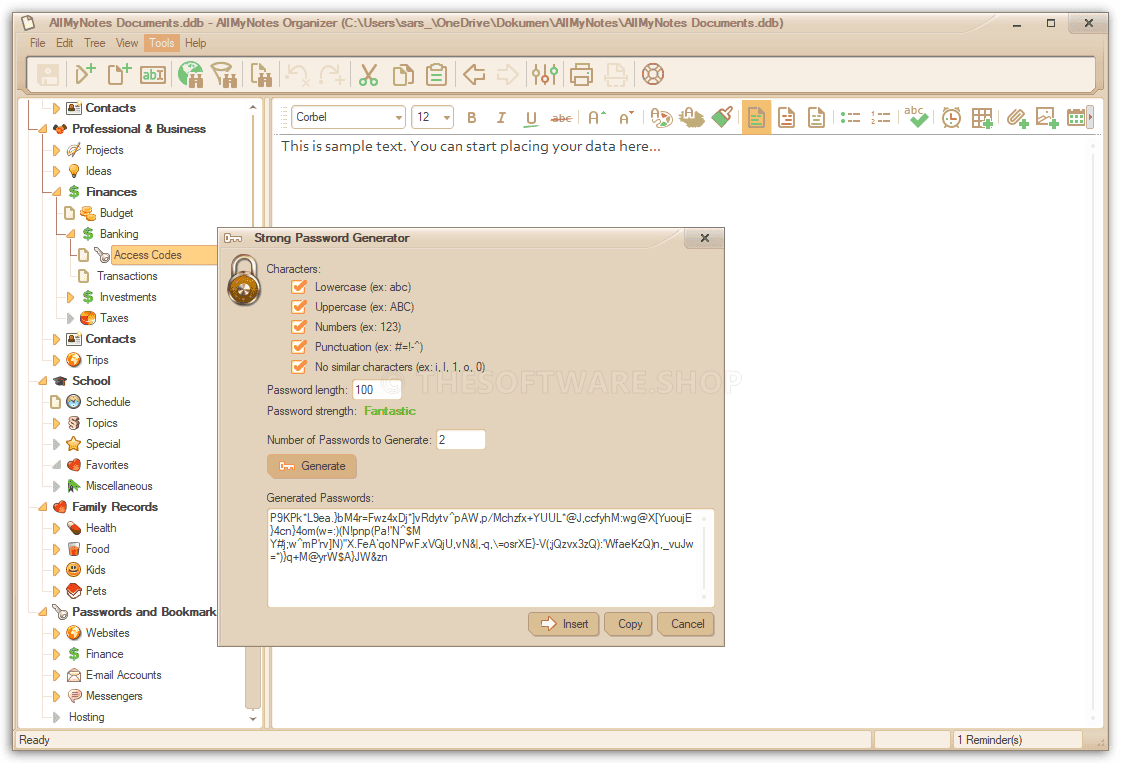Increase the font size

click(597, 118)
